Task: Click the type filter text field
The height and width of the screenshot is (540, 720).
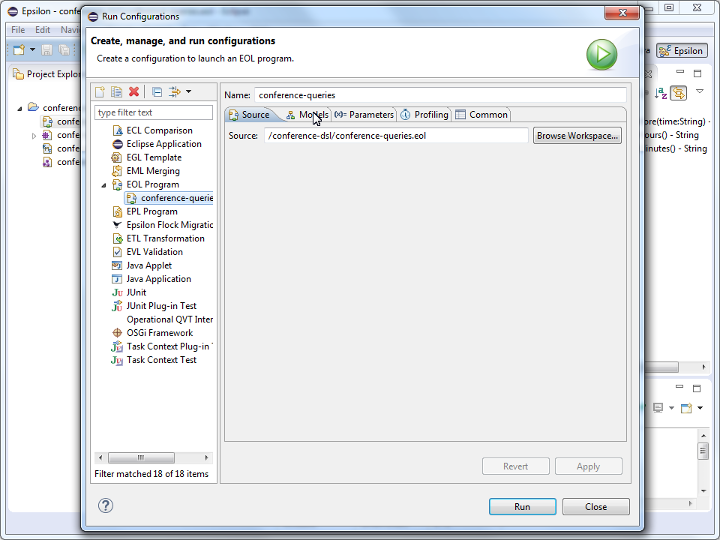Action: click(x=153, y=113)
